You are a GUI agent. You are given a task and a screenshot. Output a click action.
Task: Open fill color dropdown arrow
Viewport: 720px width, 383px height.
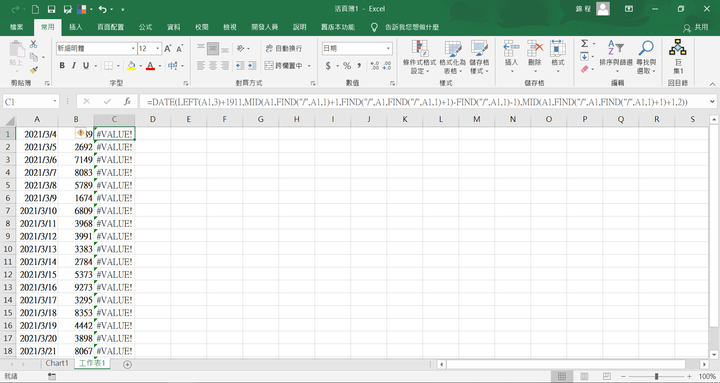point(140,66)
